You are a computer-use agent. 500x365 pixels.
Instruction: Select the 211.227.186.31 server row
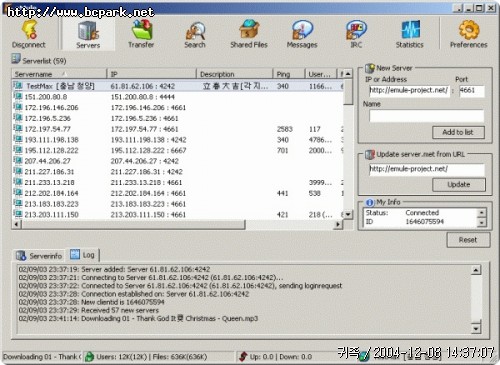(x=178, y=171)
